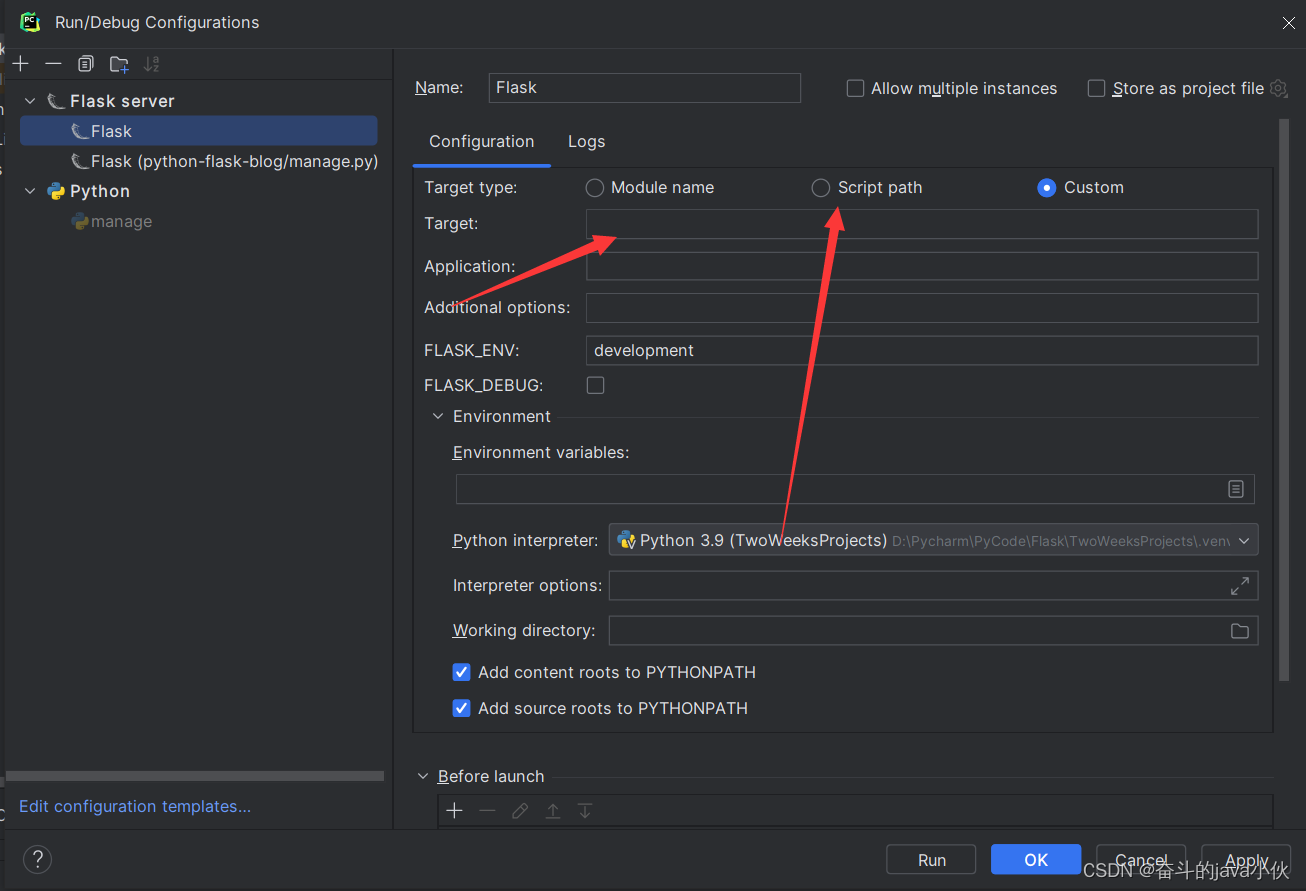The height and width of the screenshot is (891, 1306).
Task: Select Flask (python-flask-blog/manage.py) configuration
Action: pos(224,162)
